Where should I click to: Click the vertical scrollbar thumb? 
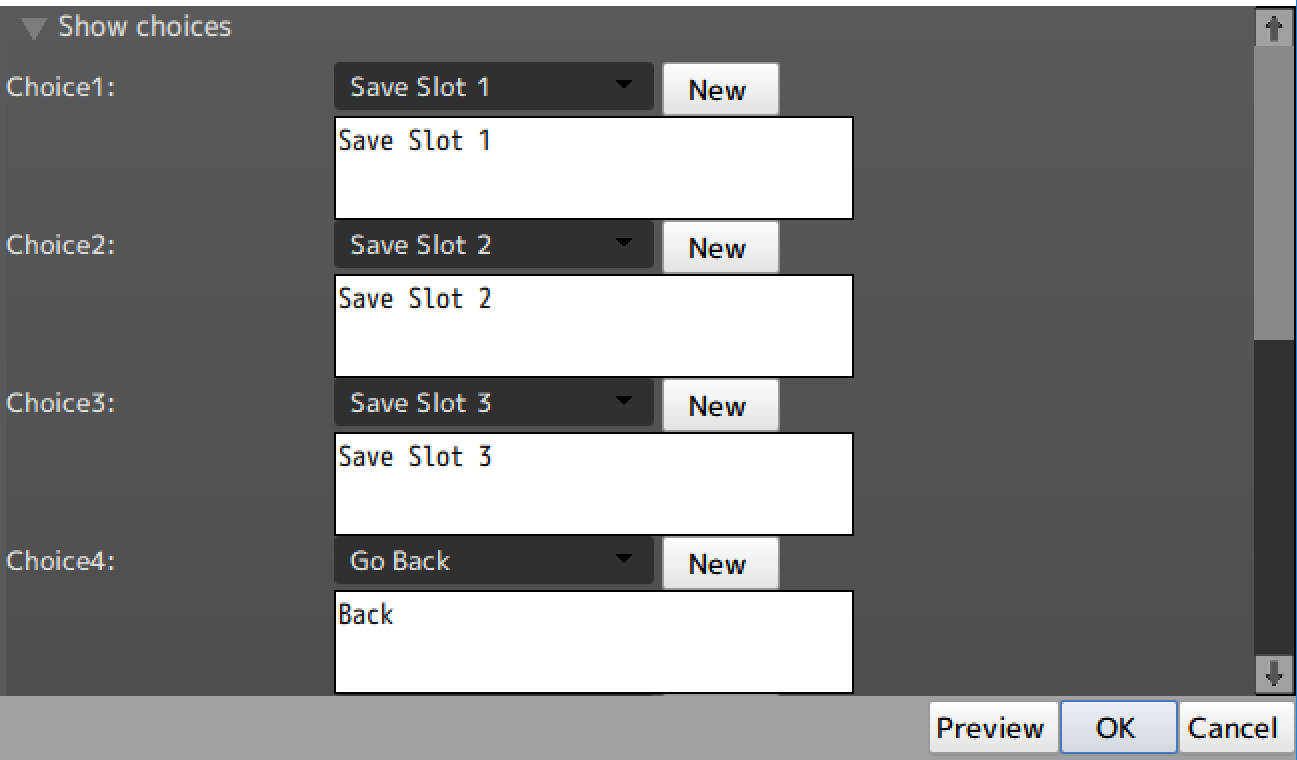[1273, 190]
